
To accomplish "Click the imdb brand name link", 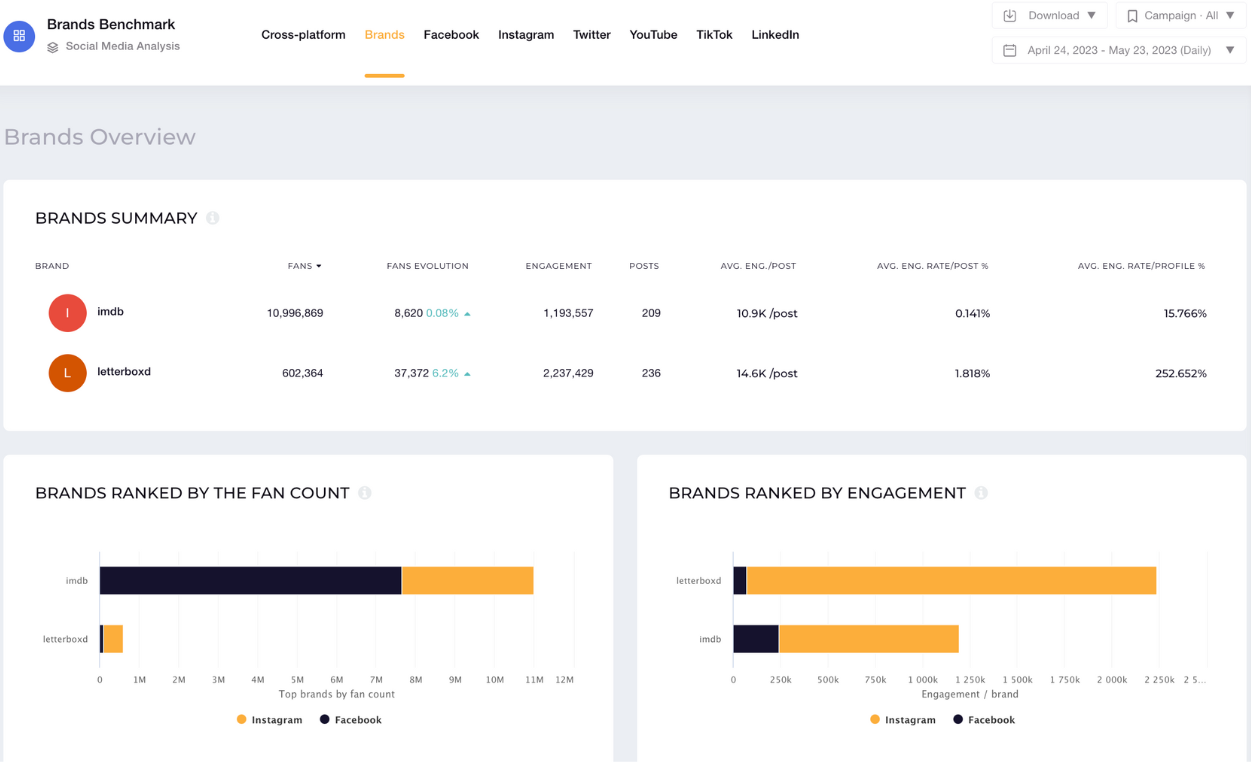I will coord(110,312).
